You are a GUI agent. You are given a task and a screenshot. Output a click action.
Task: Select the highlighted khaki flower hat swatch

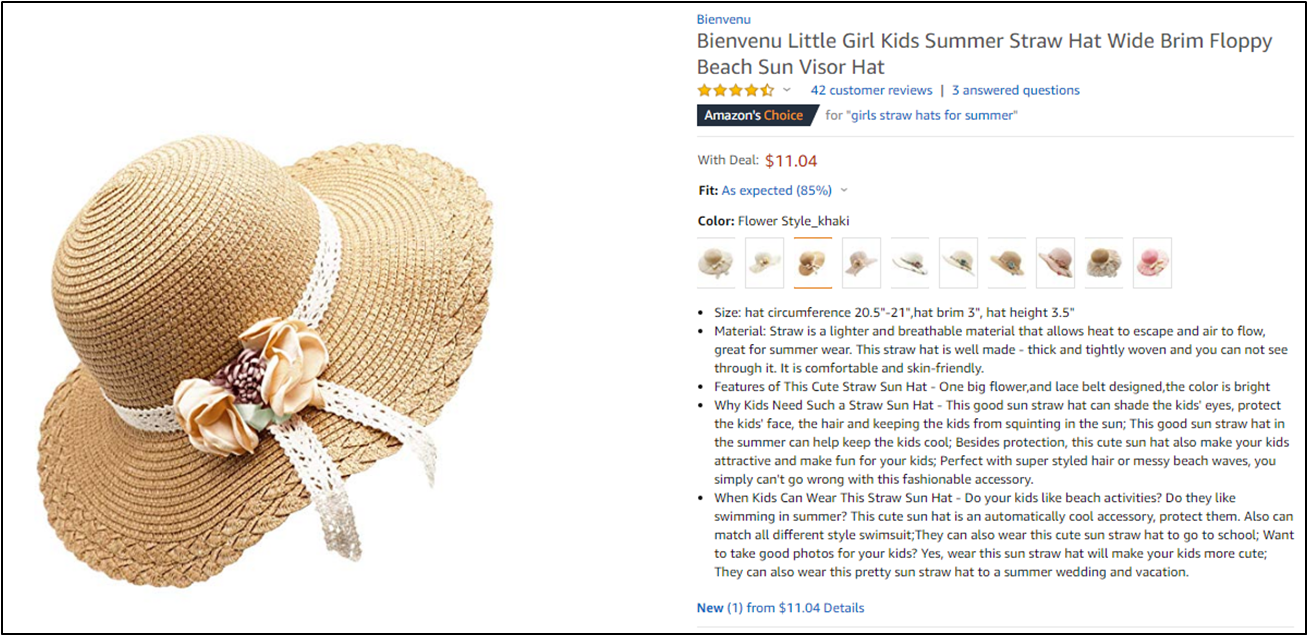click(x=812, y=263)
